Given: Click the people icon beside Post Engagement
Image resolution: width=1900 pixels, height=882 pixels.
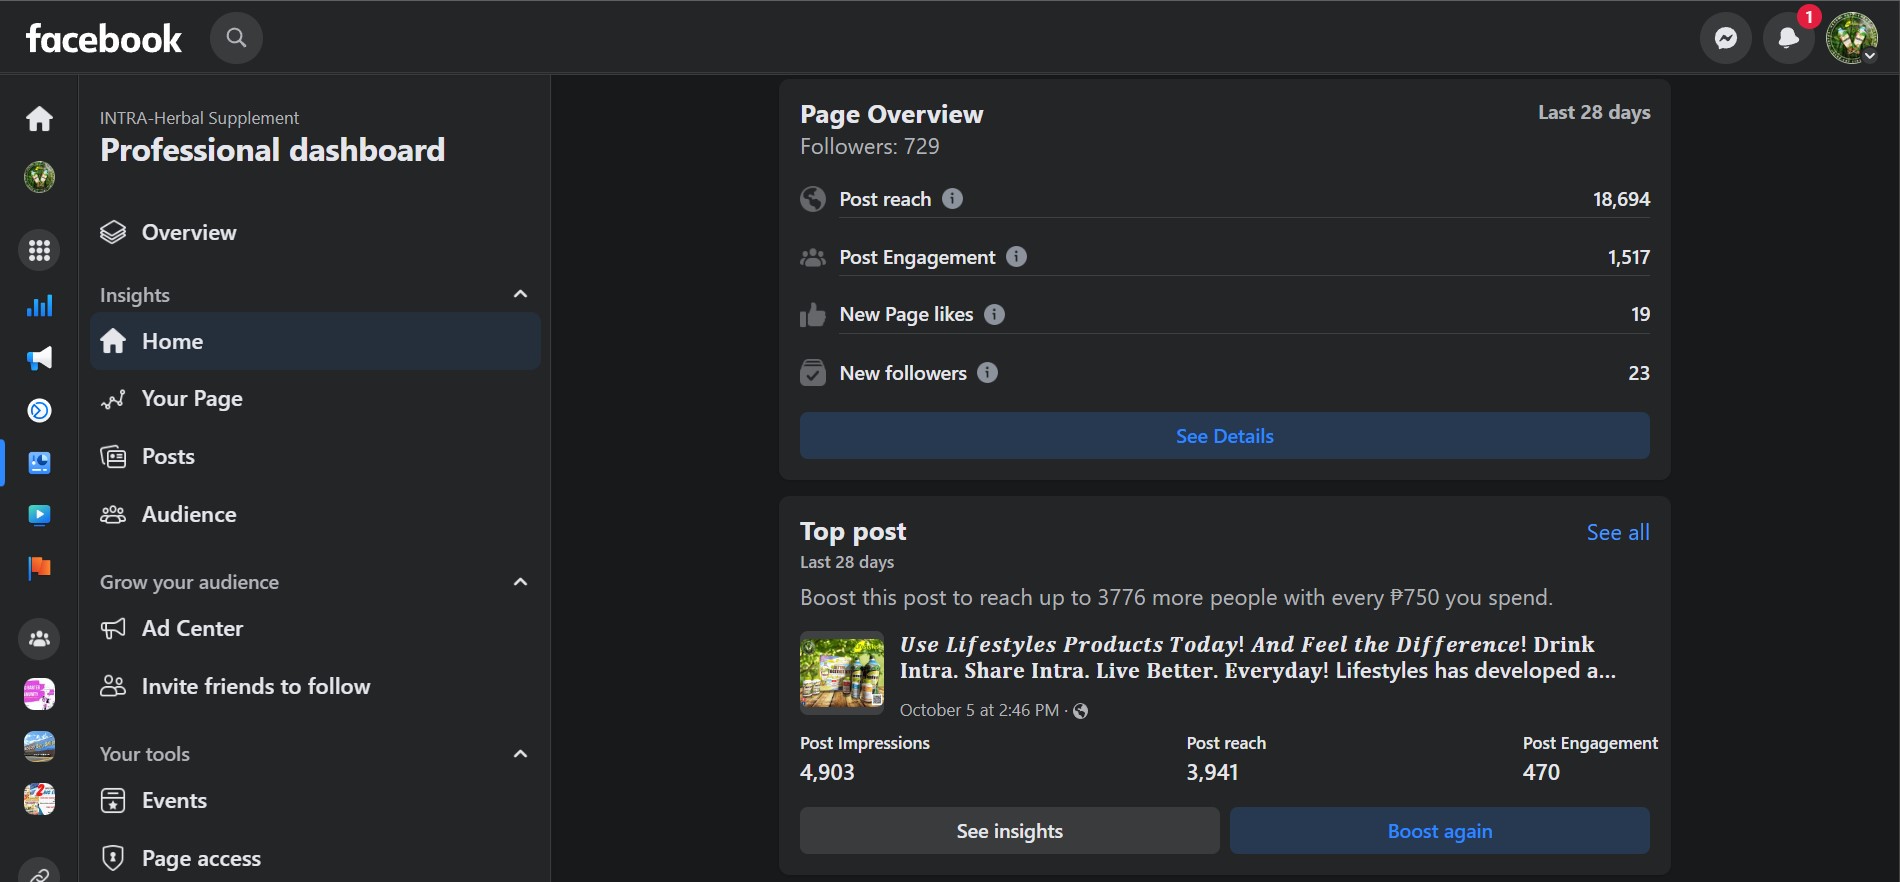Looking at the screenshot, I should click(813, 257).
